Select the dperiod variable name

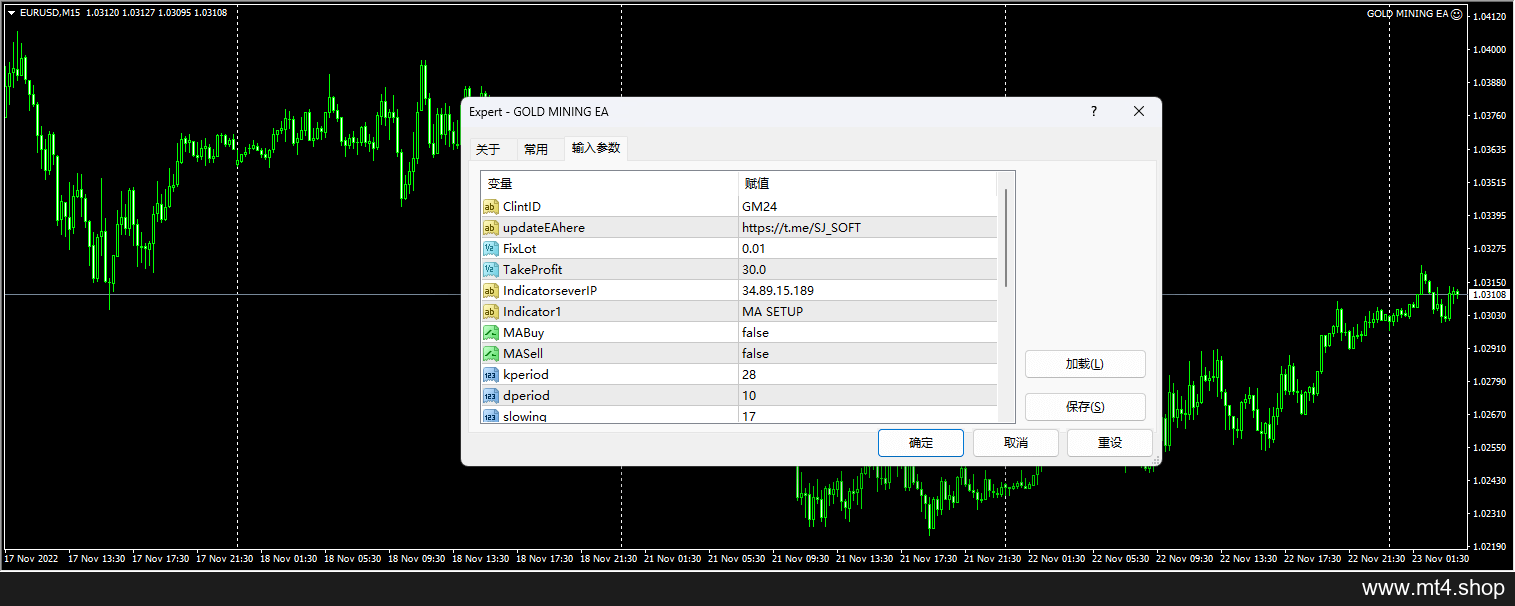pyautogui.click(x=526, y=396)
